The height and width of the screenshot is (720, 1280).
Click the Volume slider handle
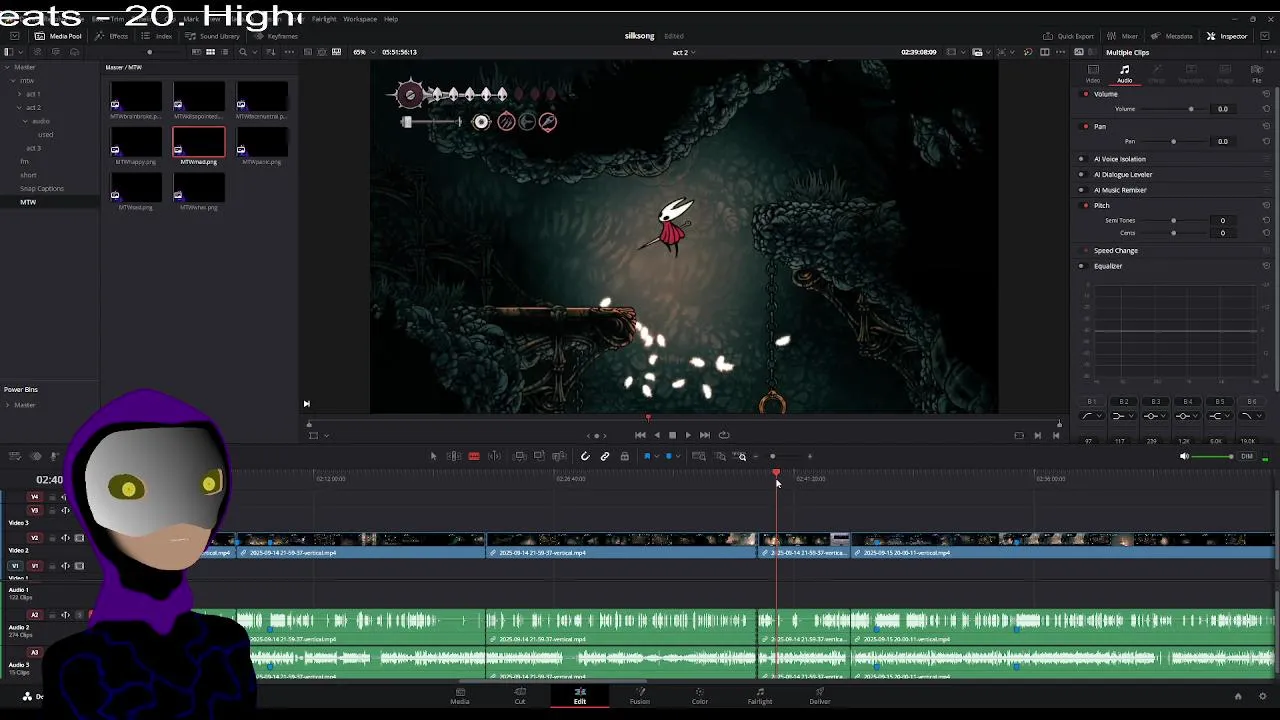(1191, 109)
